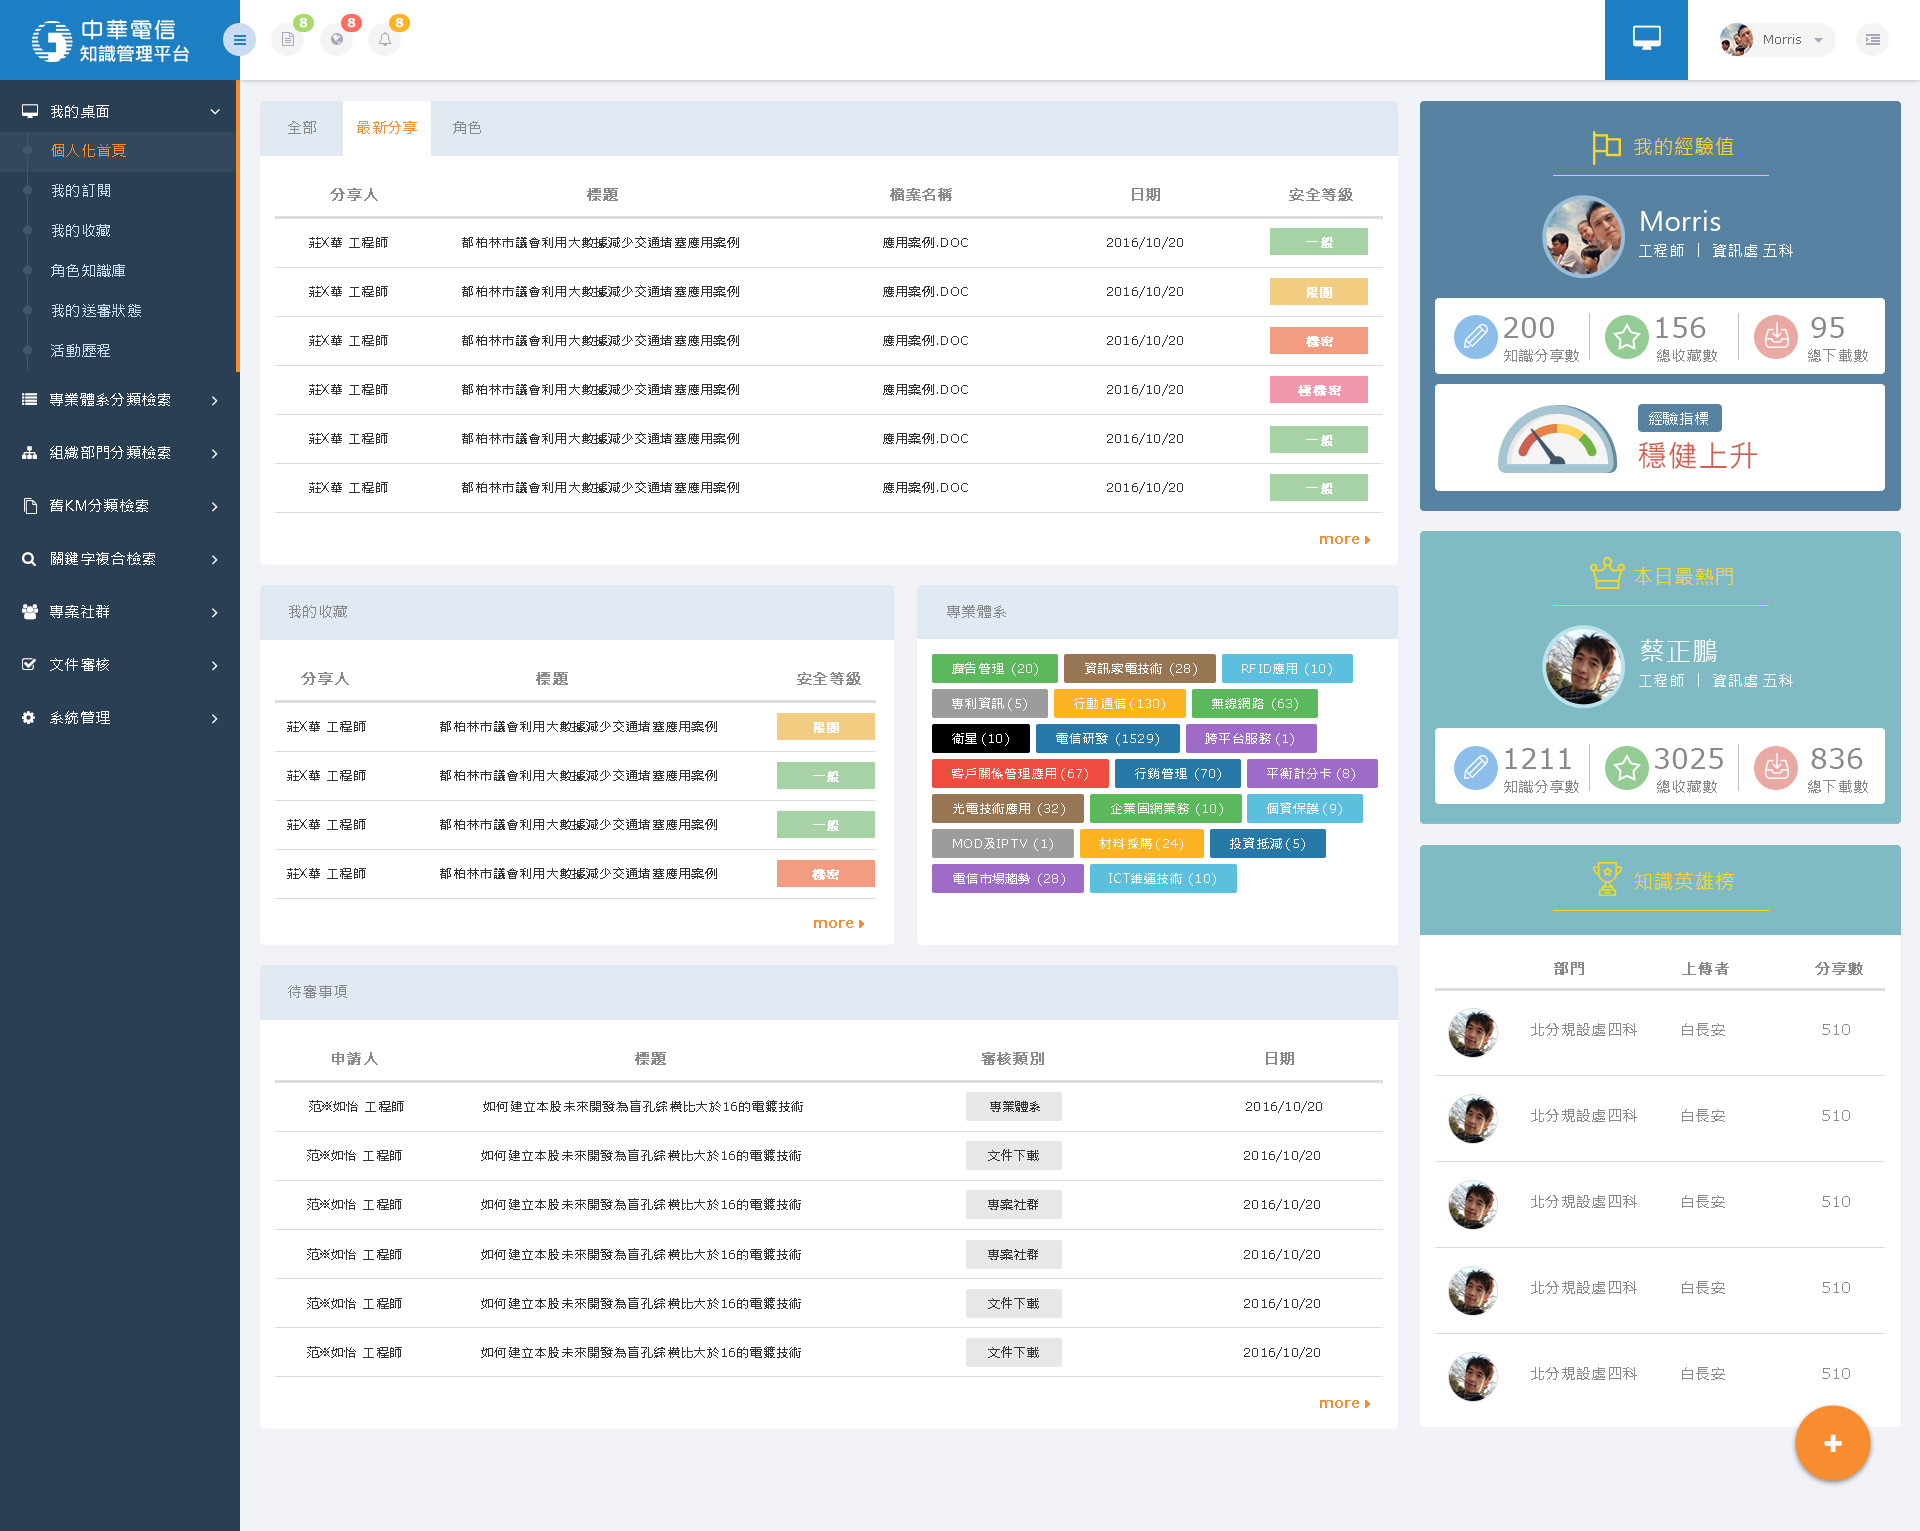
Task: Click the 專業體系 review type button
Action: [1014, 1106]
